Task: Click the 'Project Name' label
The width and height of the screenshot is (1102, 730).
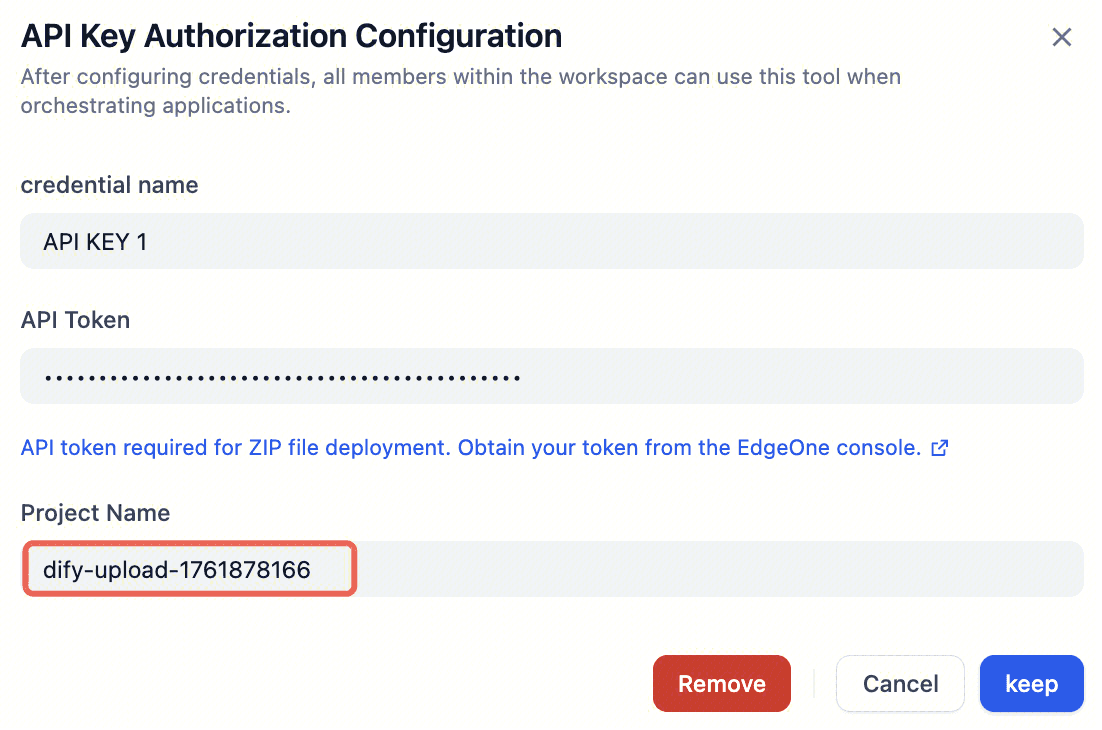Action: [x=95, y=513]
